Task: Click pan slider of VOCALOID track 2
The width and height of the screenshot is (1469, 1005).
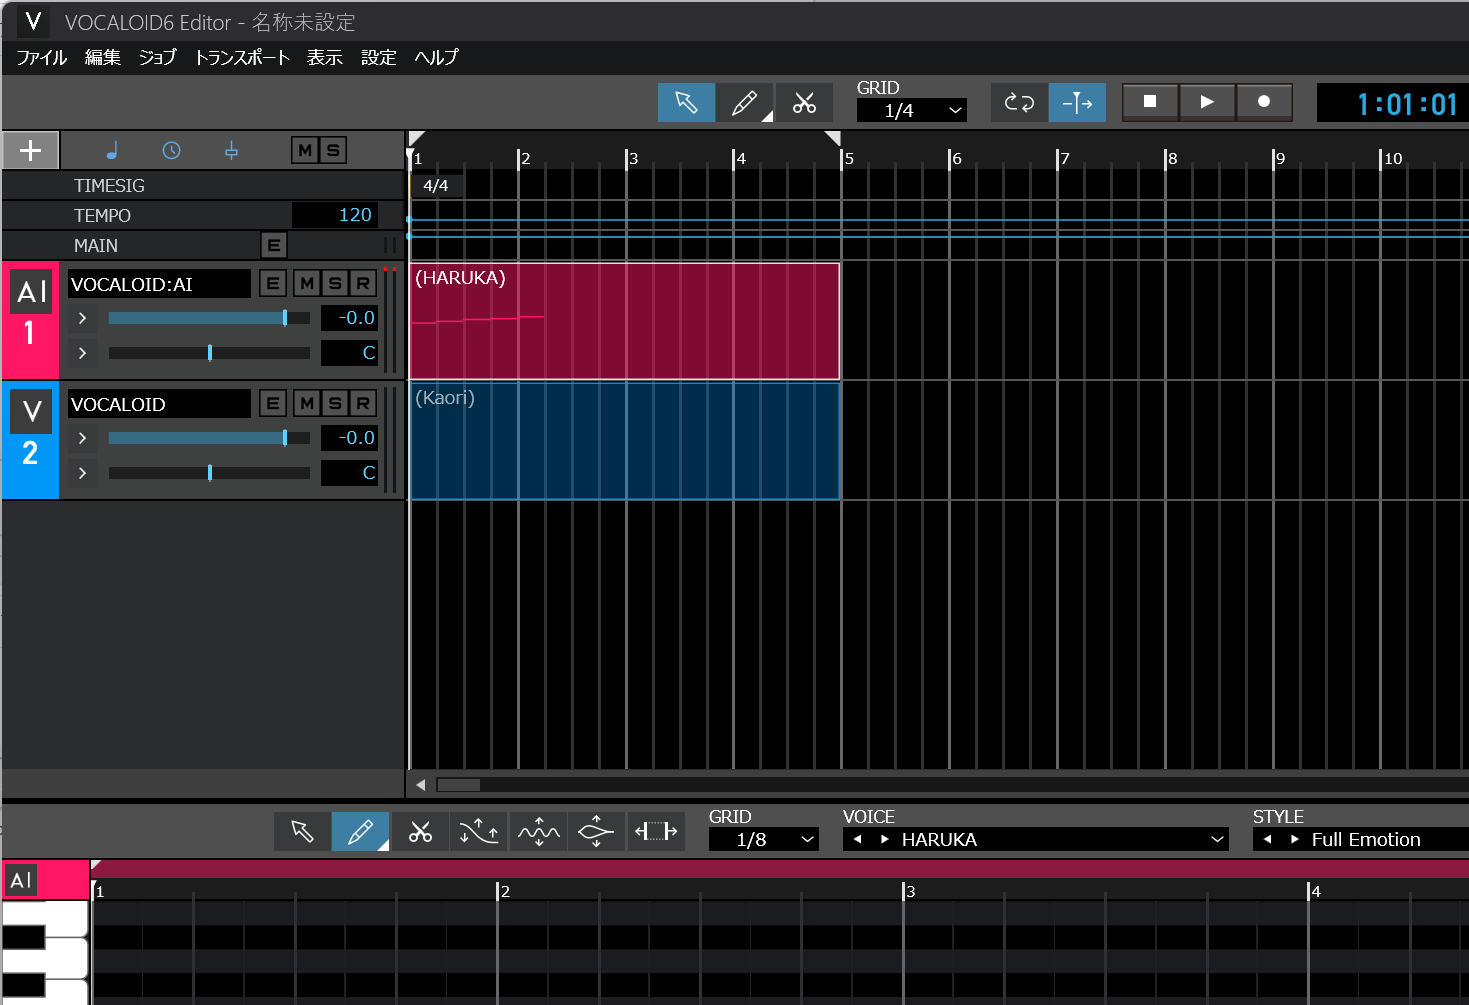Action: click(x=209, y=473)
